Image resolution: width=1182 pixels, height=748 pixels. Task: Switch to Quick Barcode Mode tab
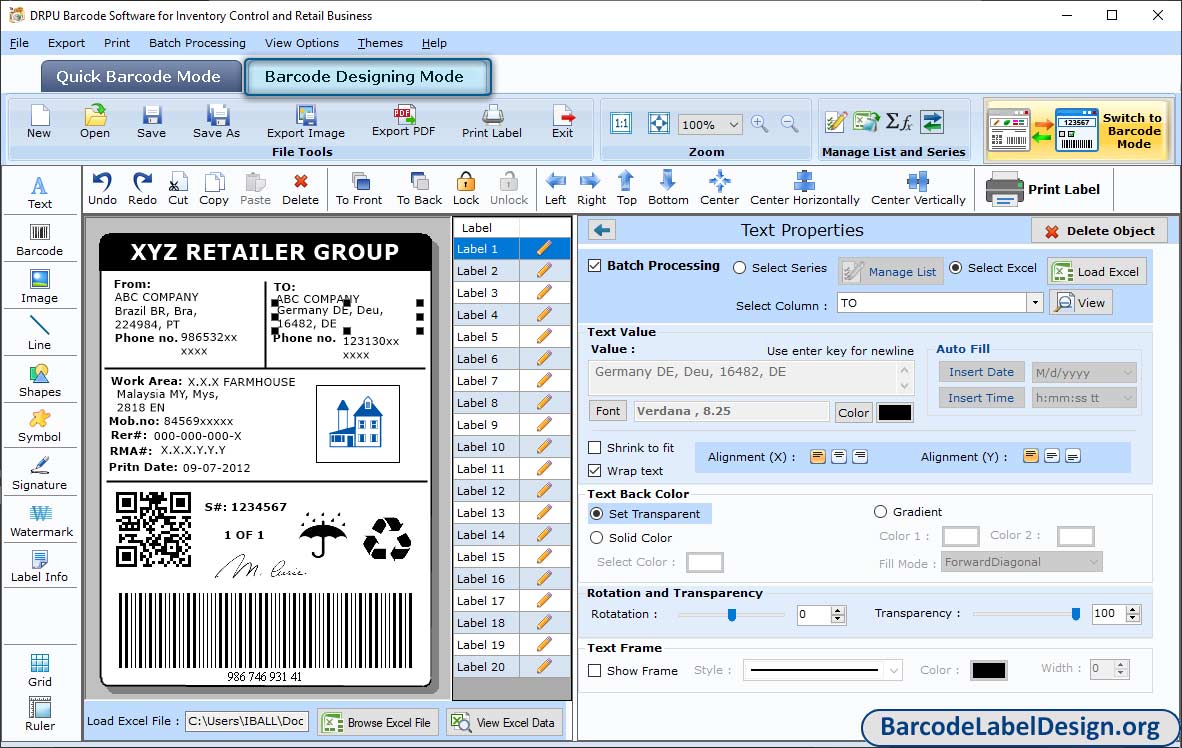(x=140, y=77)
